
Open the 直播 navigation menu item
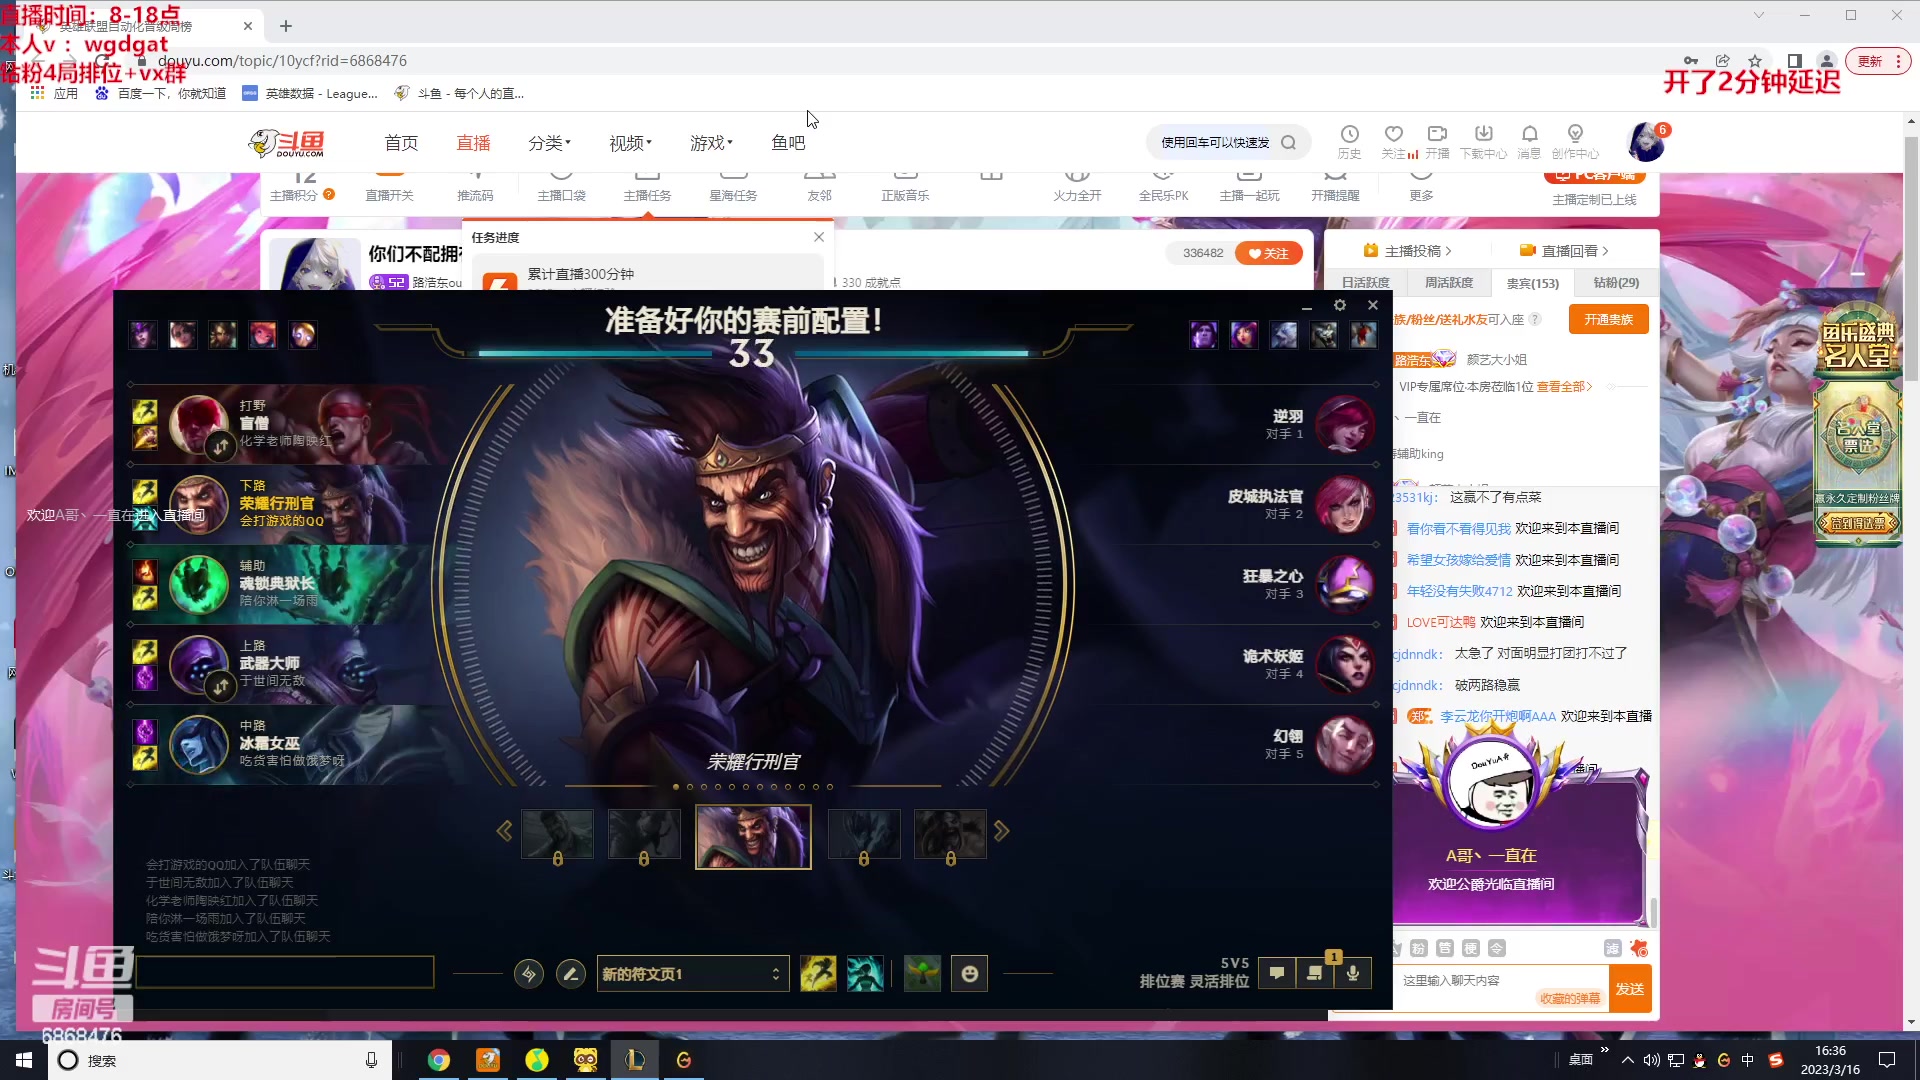[473, 143]
